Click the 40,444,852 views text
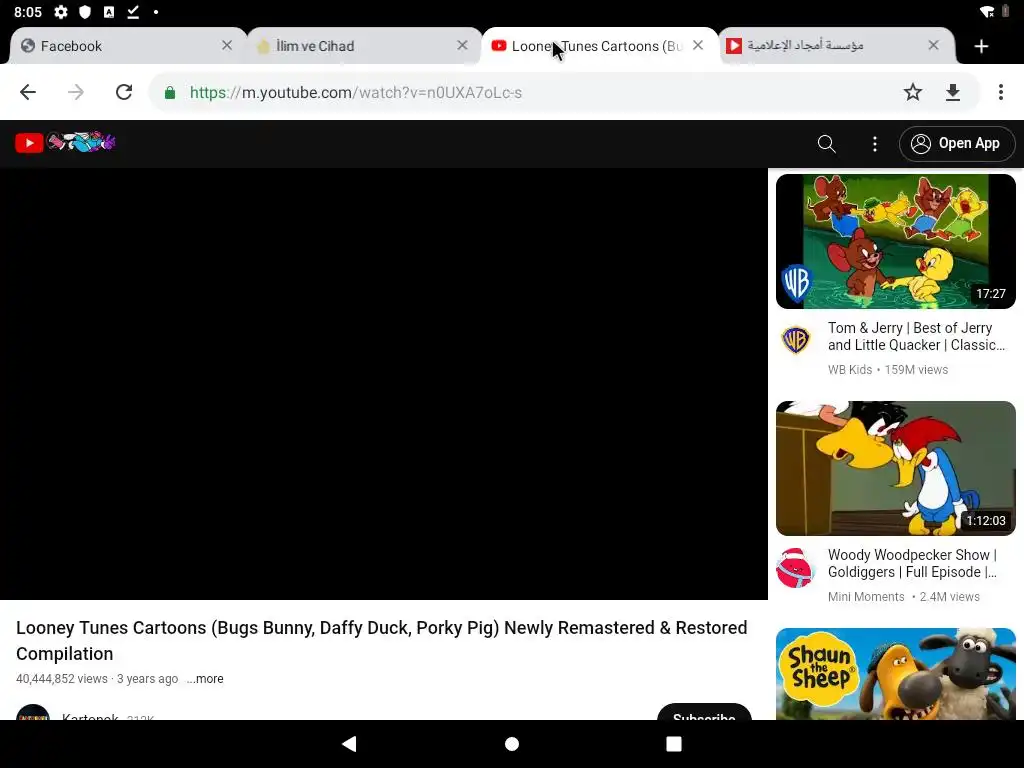 (61, 679)
